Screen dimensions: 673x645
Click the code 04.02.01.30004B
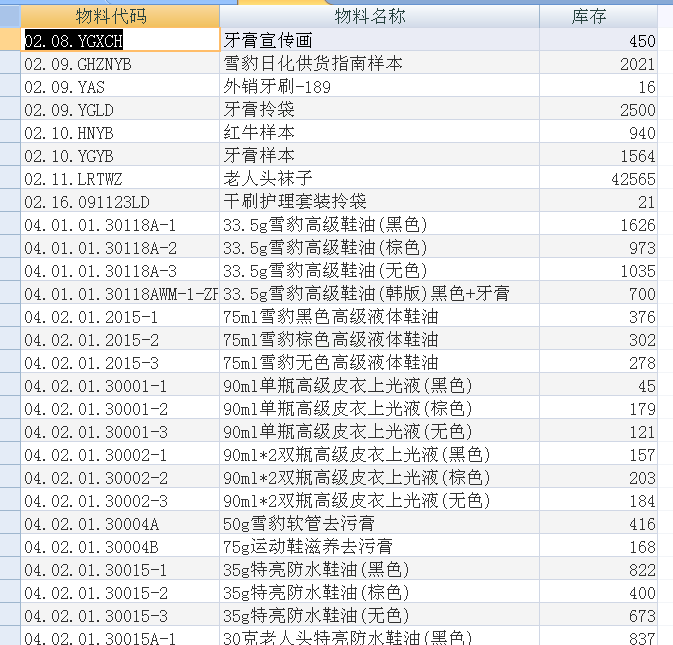click(x=120, y=547)
